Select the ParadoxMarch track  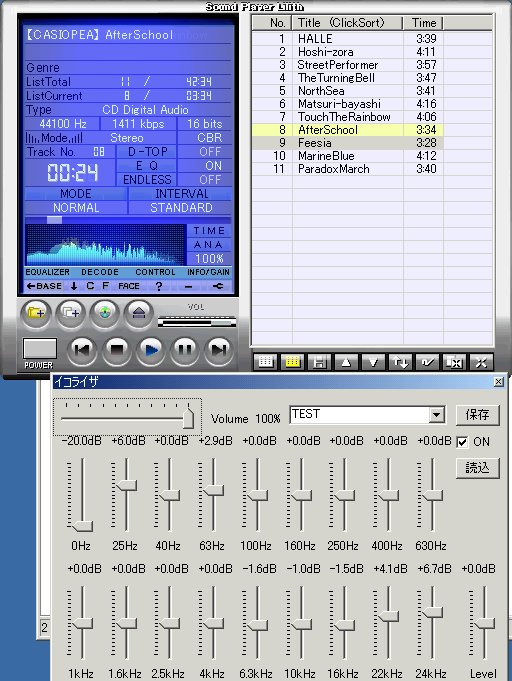pyautogui.click(x=347, y=169)
